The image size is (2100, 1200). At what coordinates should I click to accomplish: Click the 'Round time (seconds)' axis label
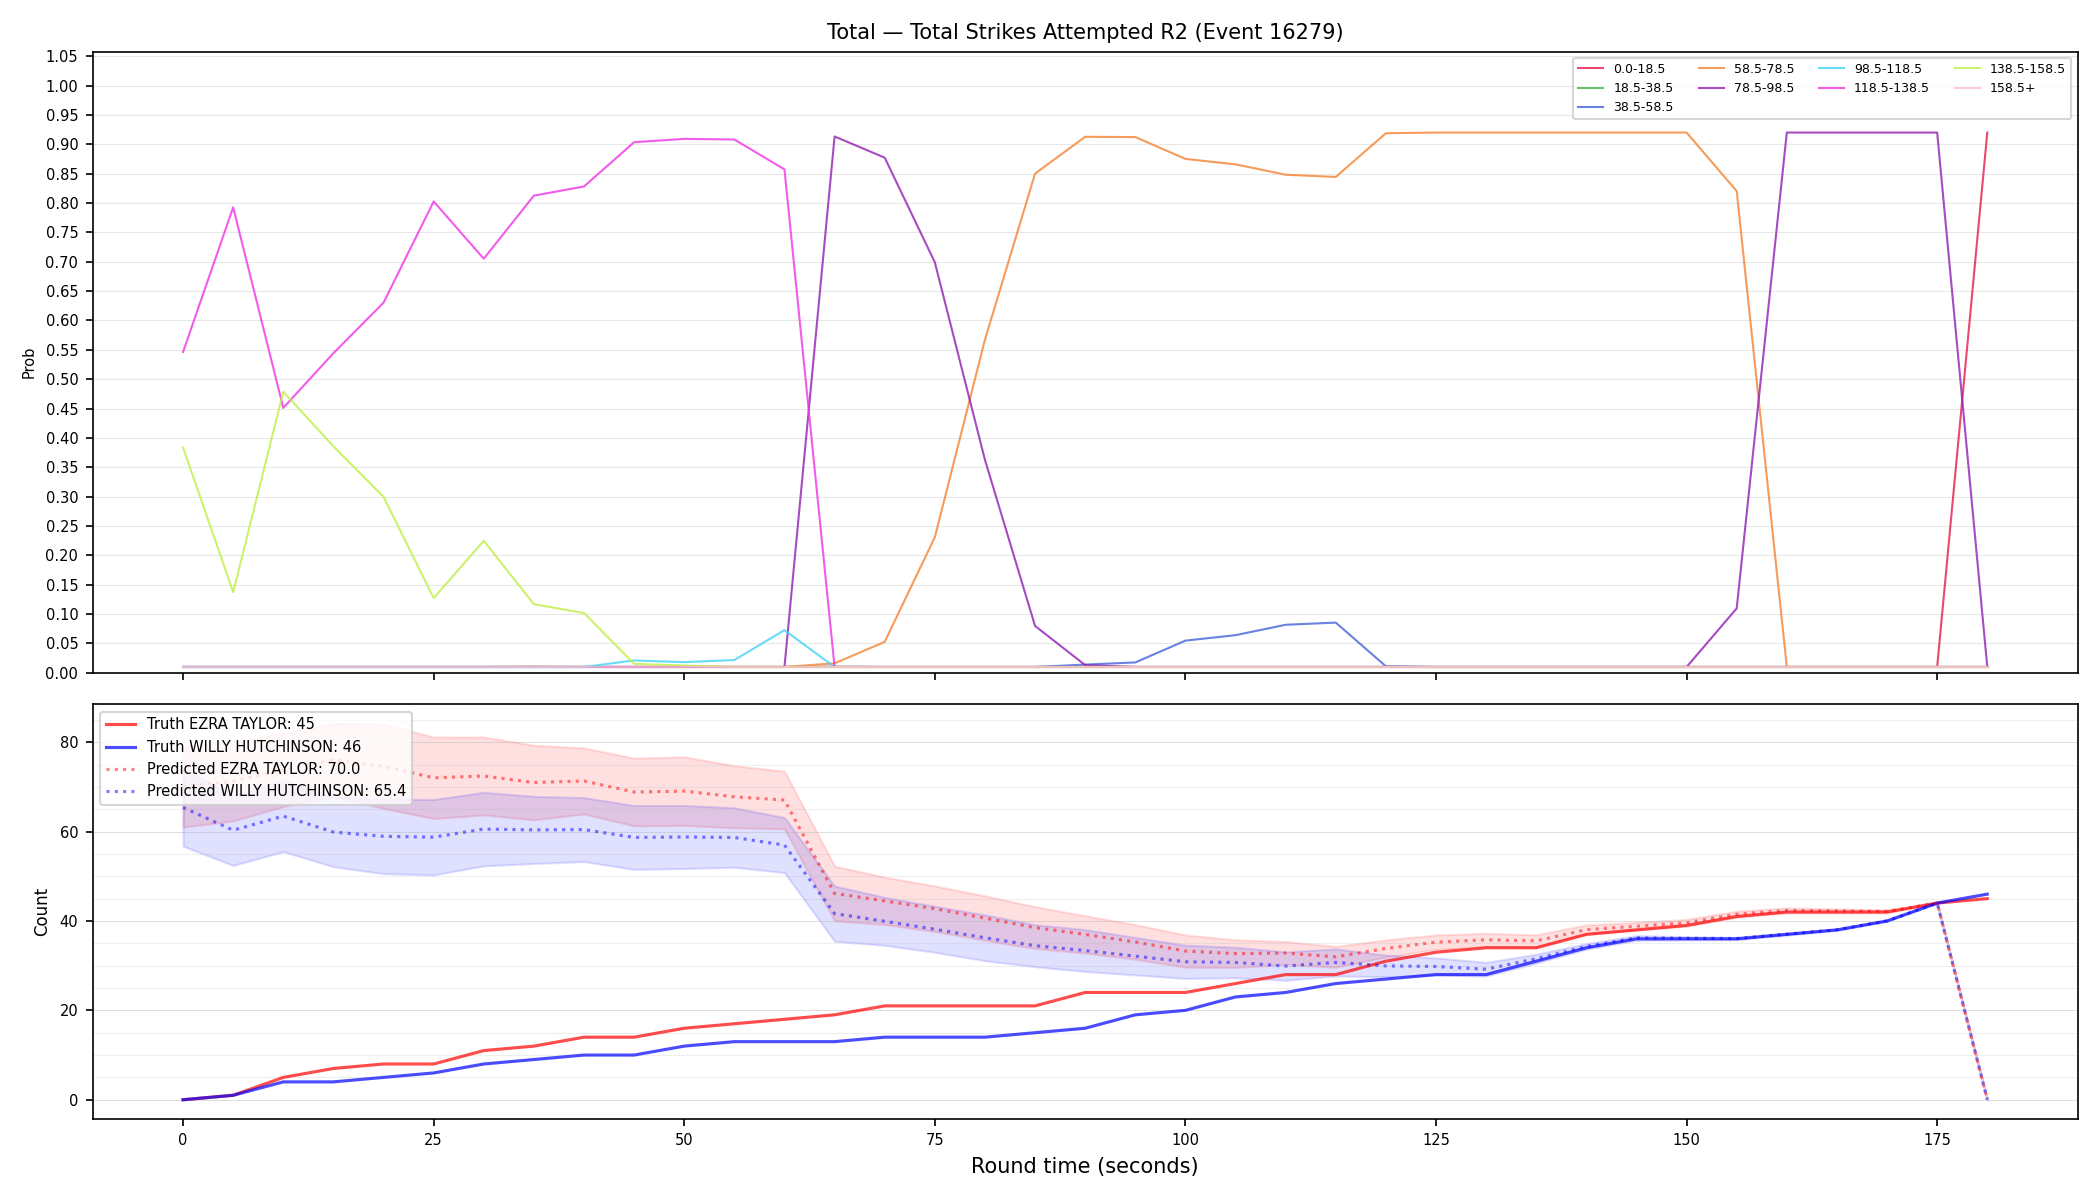click(1084, 1166)
